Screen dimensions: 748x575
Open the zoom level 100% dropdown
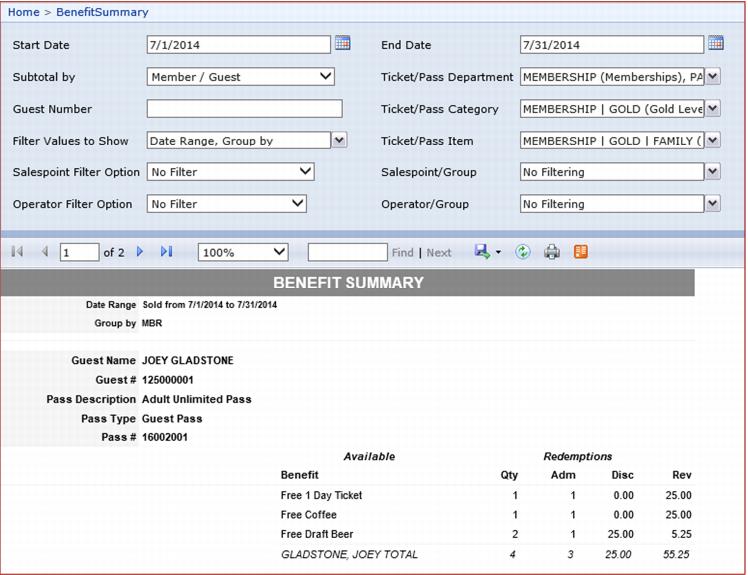pyautogui.click(x=278, y=252)
